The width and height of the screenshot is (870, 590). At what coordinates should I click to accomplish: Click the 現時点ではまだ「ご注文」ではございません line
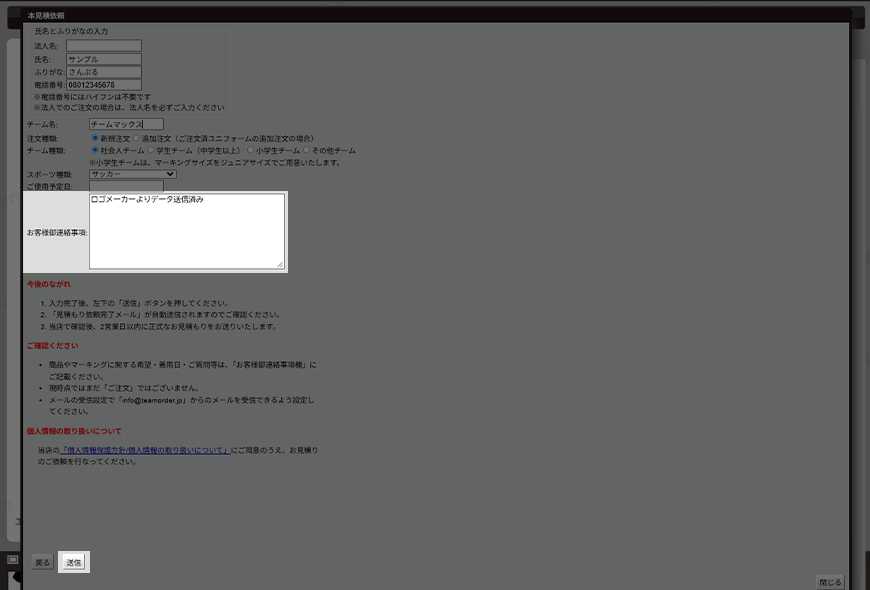[125, 388]
